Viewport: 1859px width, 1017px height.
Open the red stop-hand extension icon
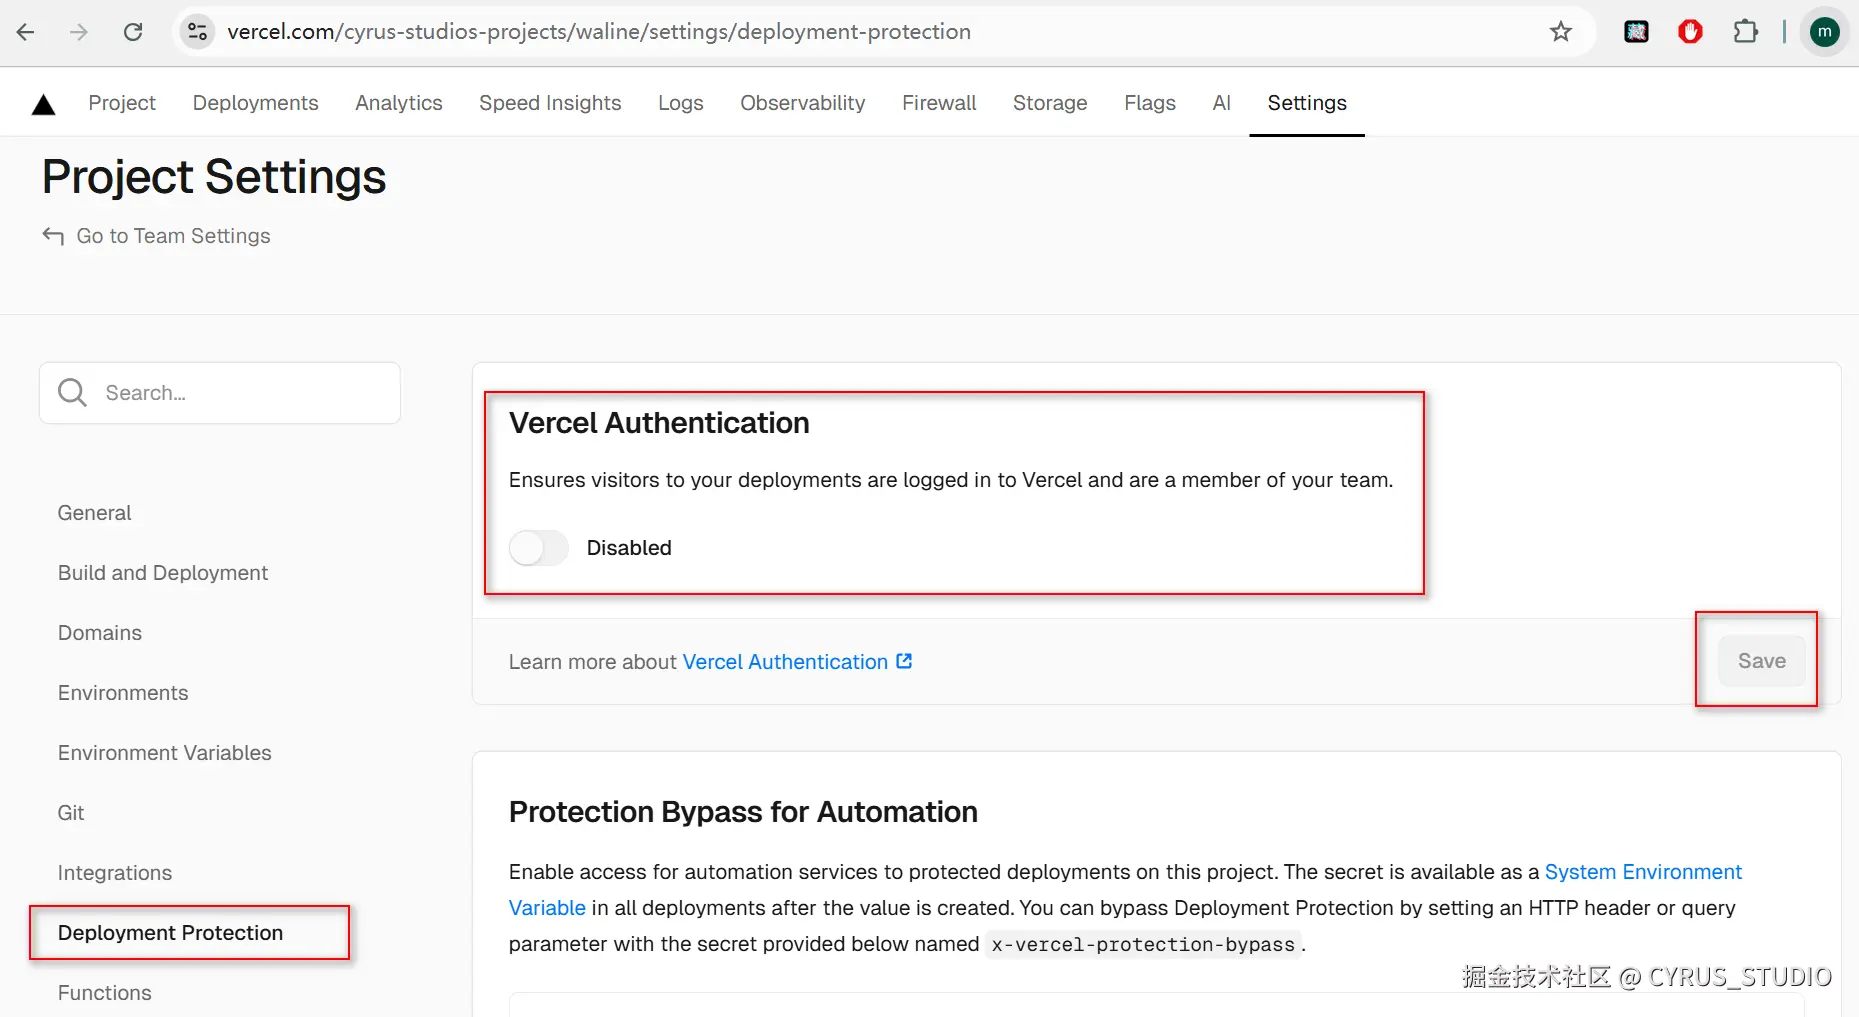[x=1691, y=32]
